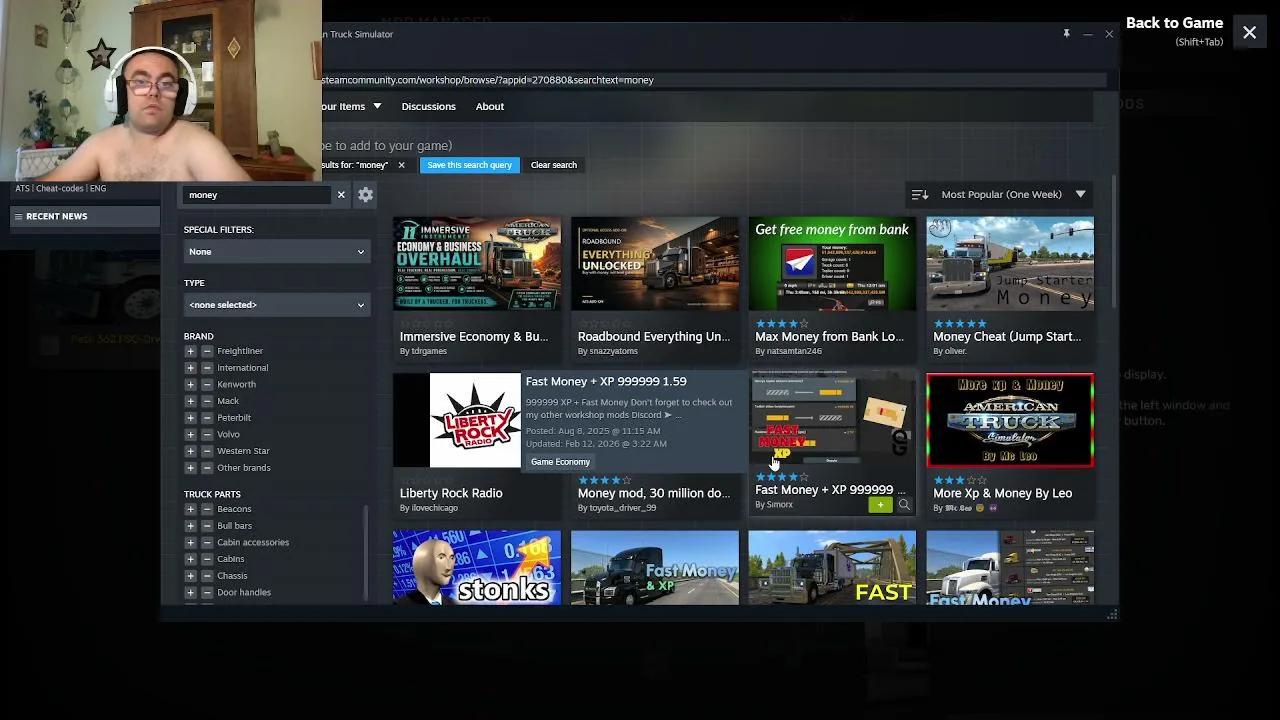Viewport: 1280px width, 720px height.
Task: Click the sort order icon beside Most Popular
Action: tap(920, 195)
